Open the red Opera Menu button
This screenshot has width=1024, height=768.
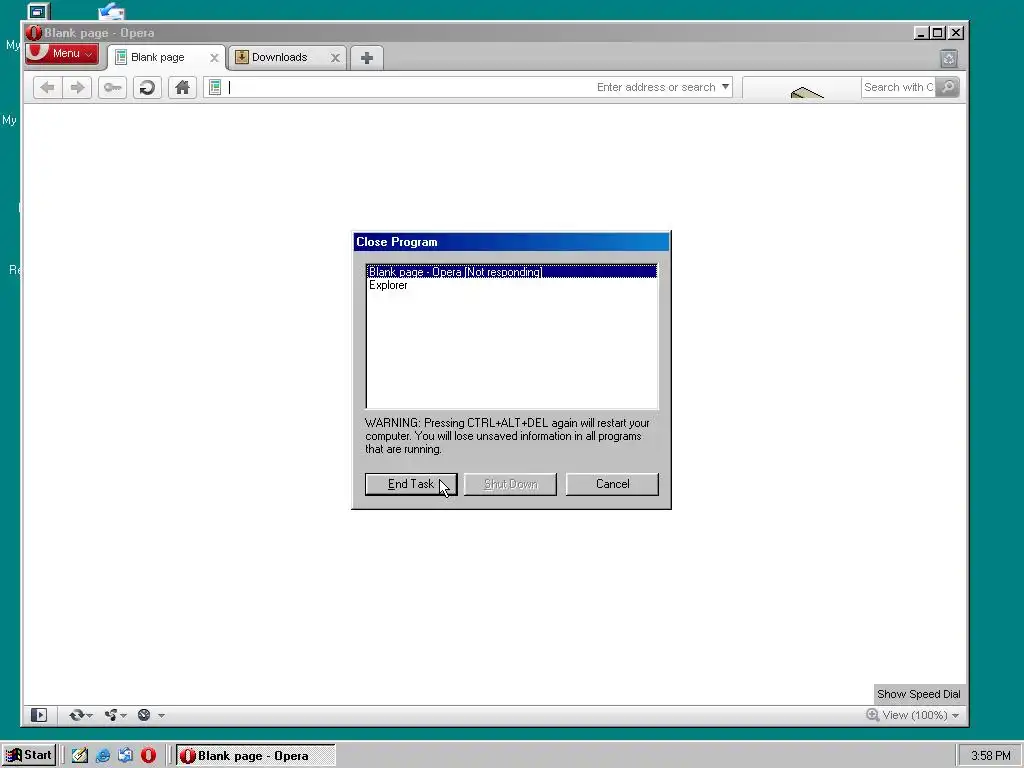pyautogui.click(x=62, y=54)
